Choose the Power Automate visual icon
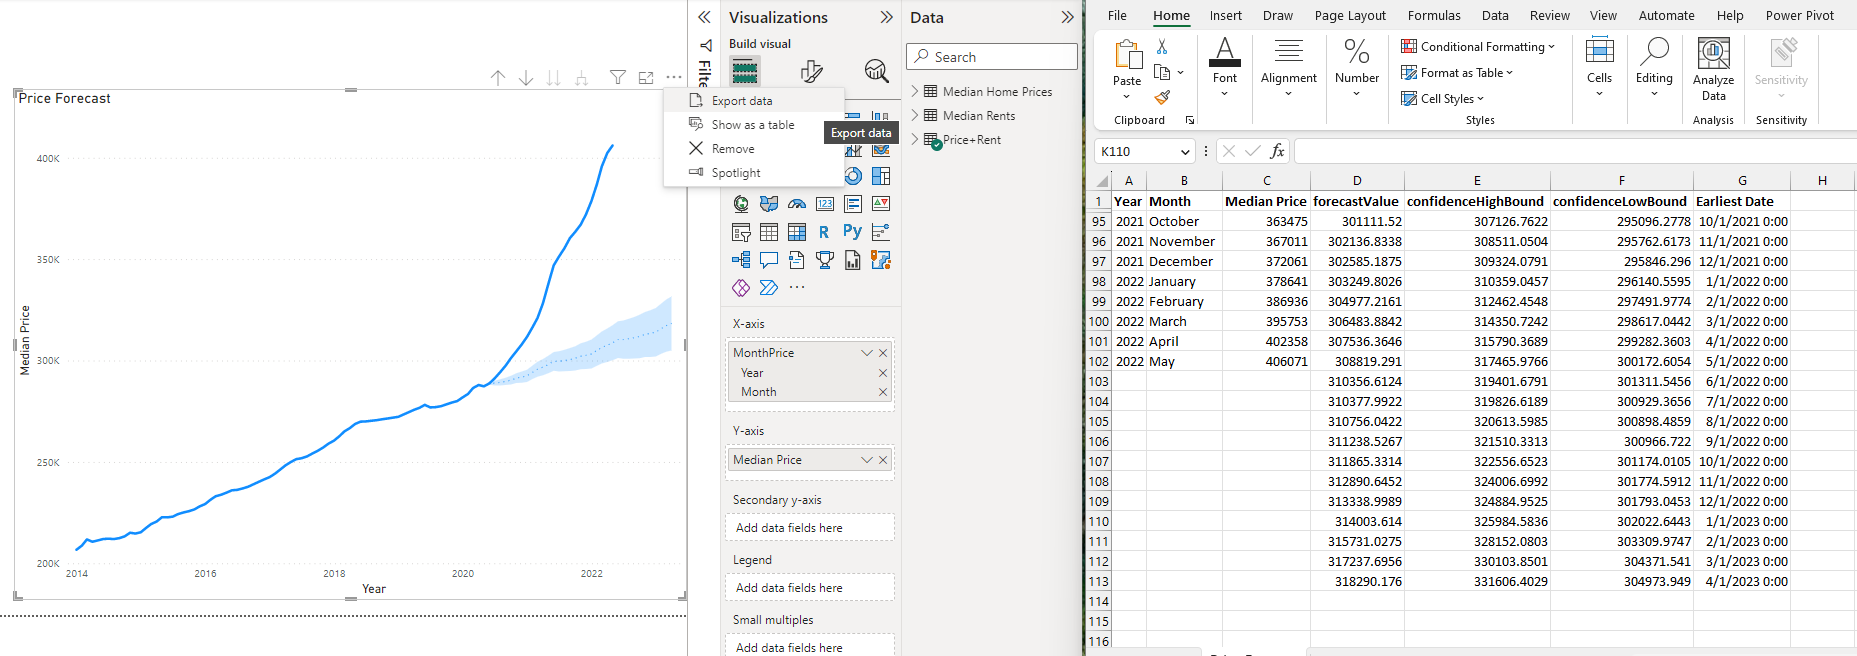Image resolution: width=1857 pixels, height=656 pixels. click(769, 288)
